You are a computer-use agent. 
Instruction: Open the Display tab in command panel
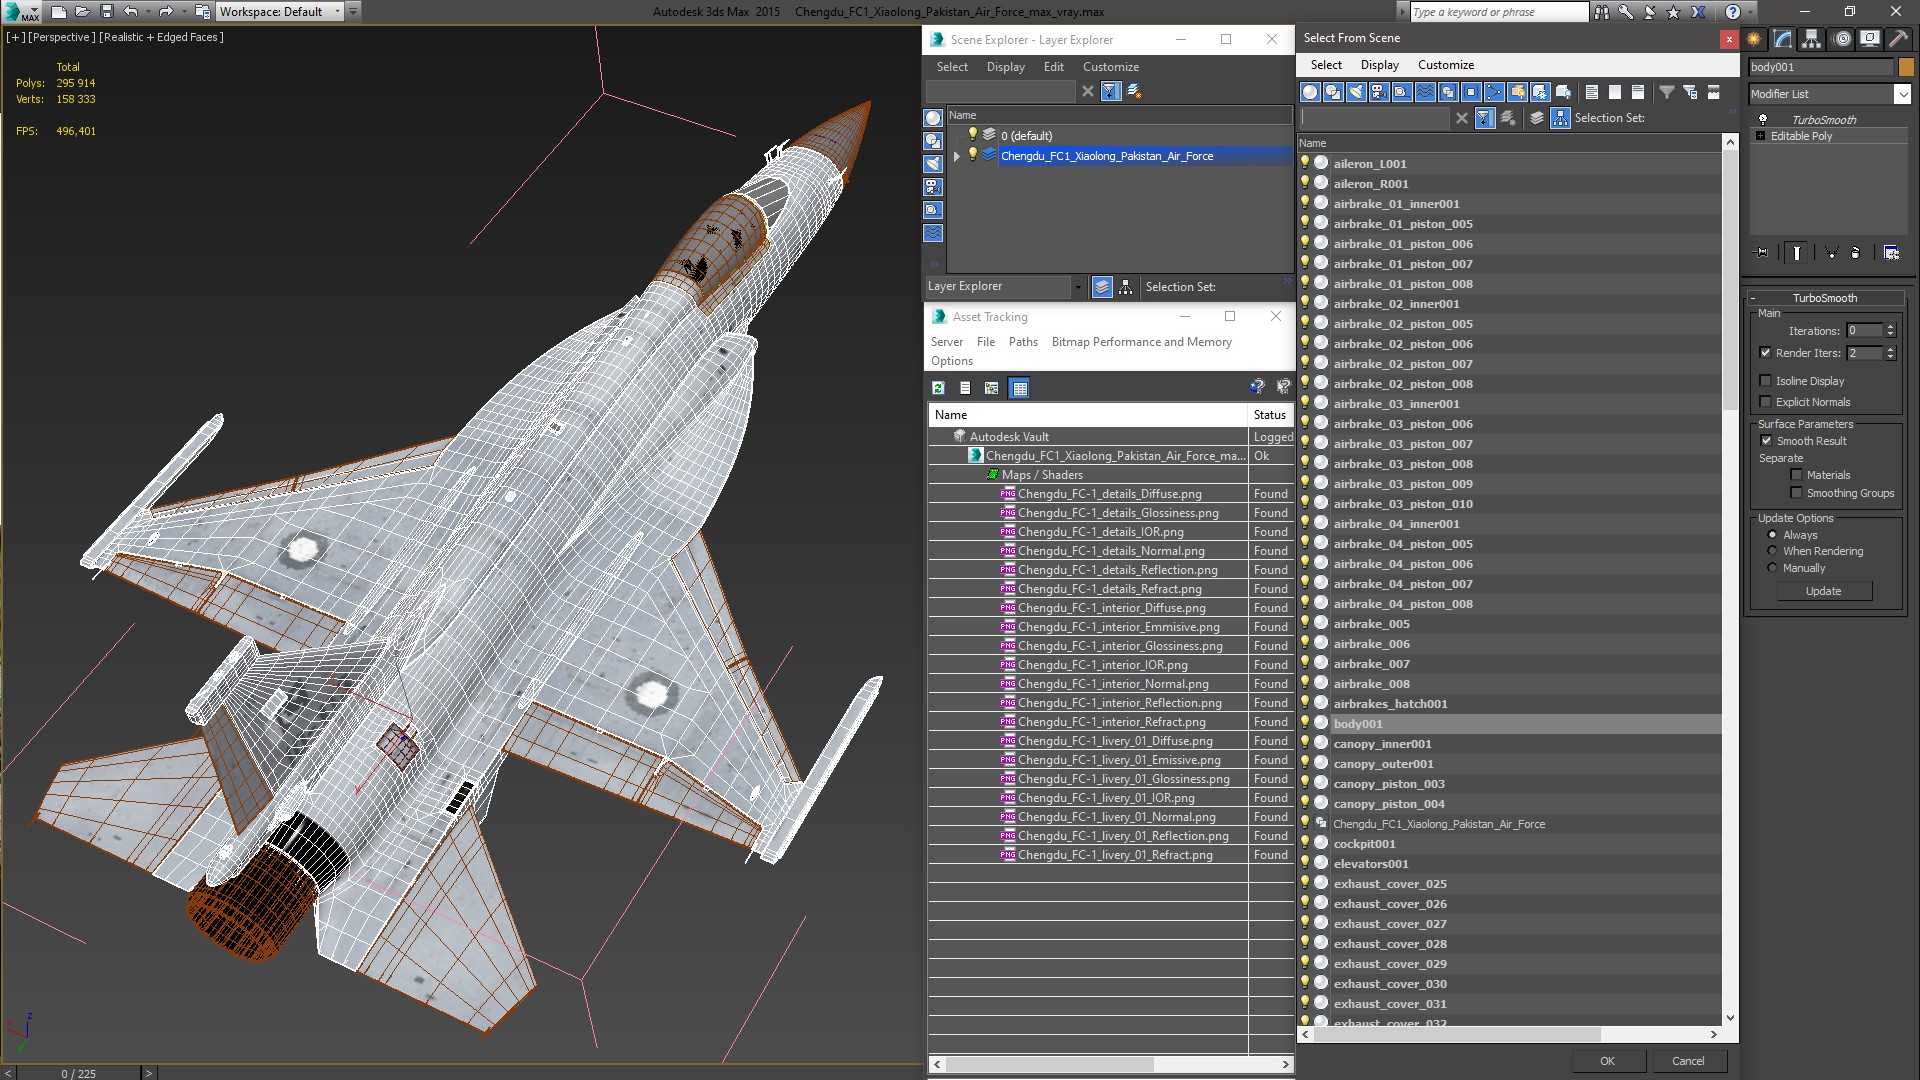1869,39
